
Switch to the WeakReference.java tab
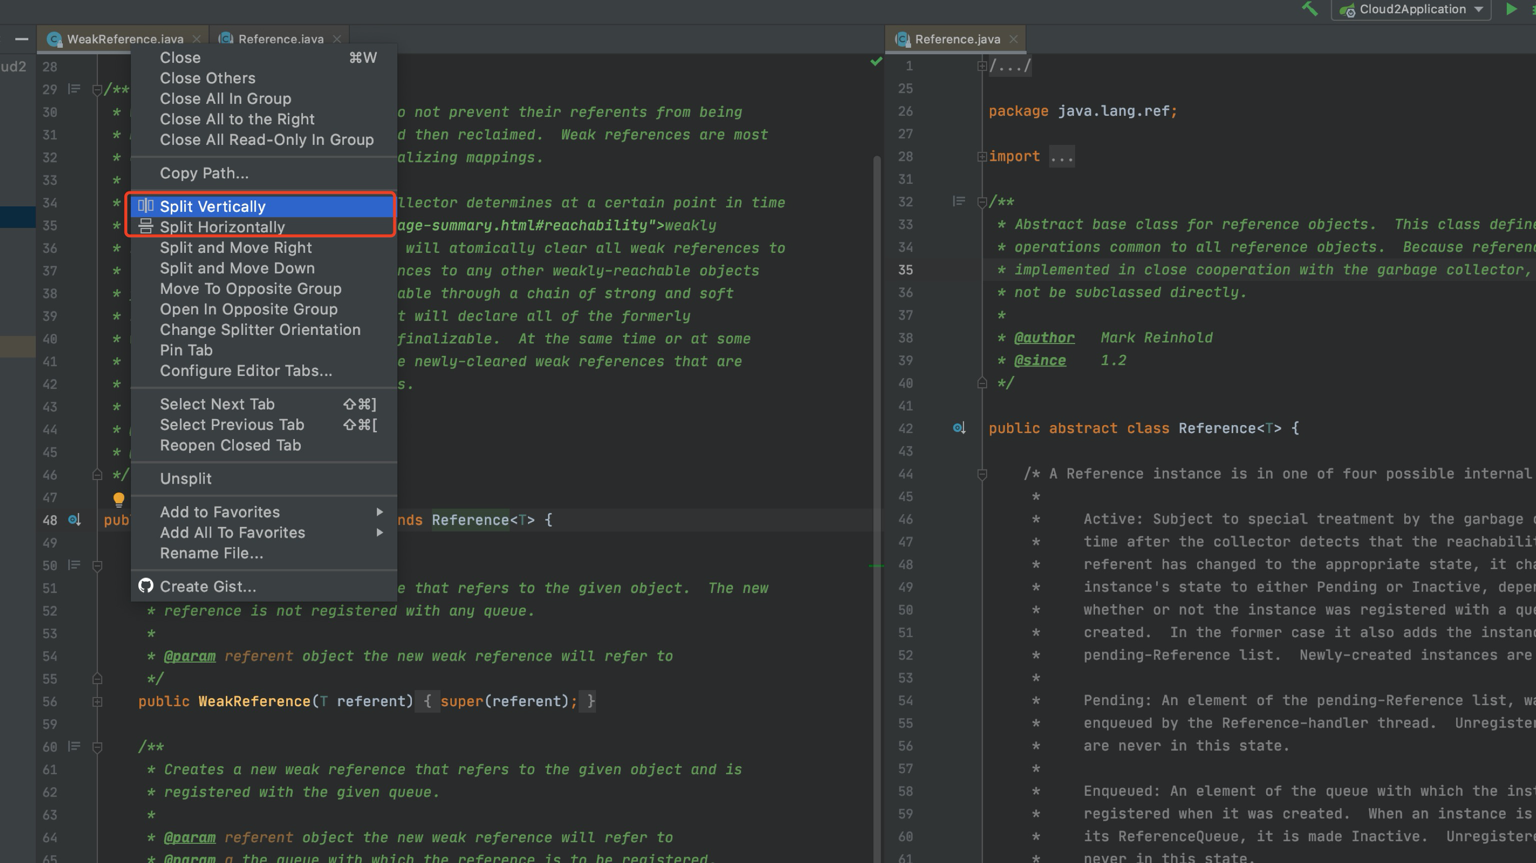124,39
